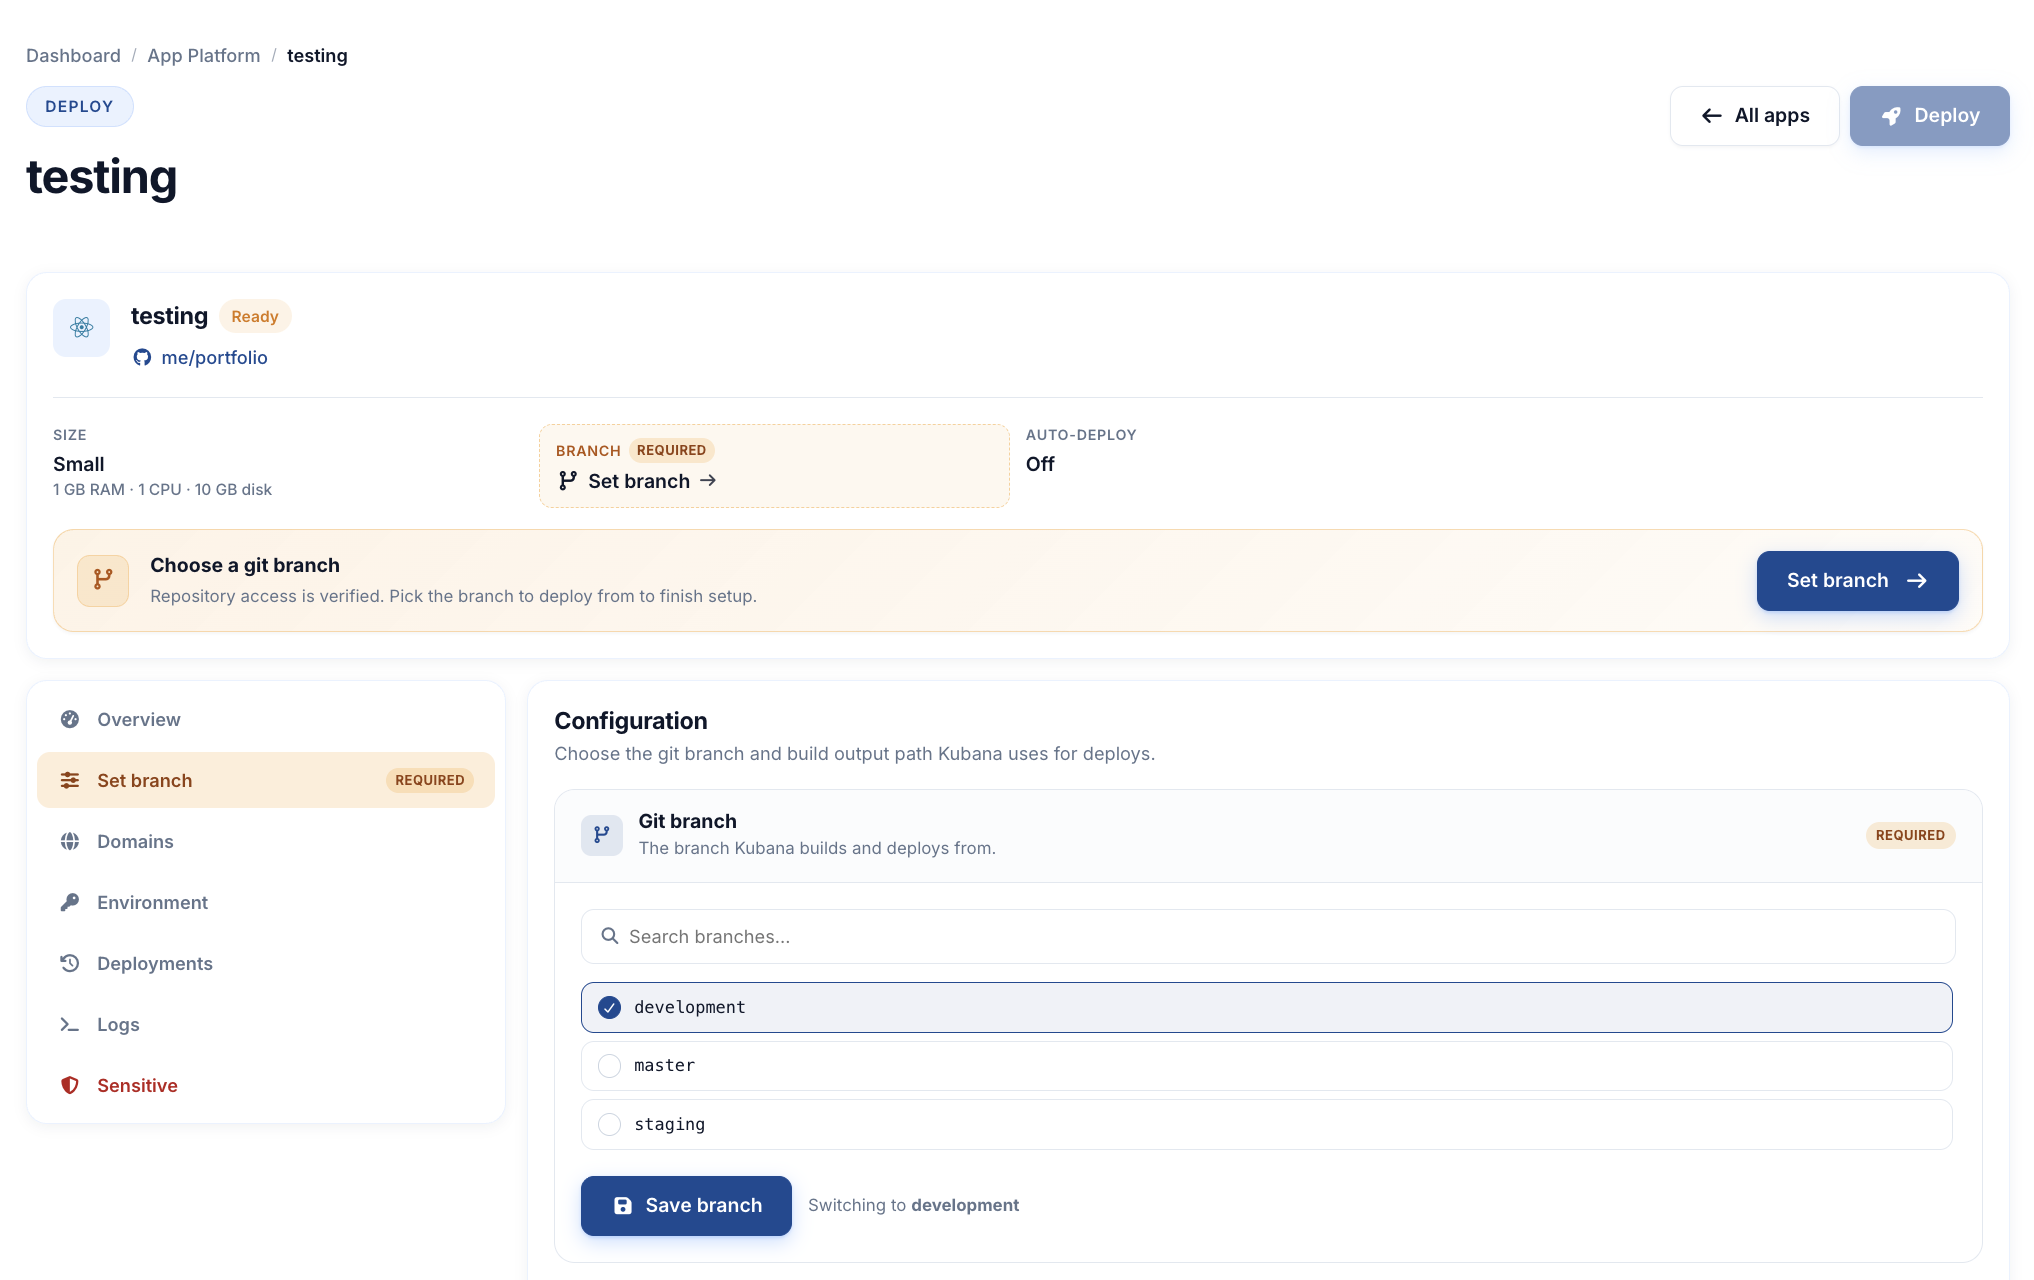
Task: Click the GitHub icon beside me/portfolio
Action: coord(142,357)
